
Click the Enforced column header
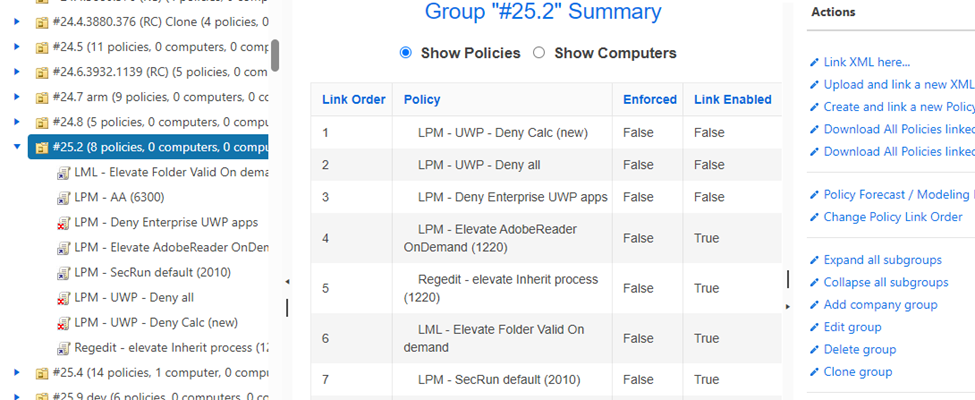(x=649, y=99)
